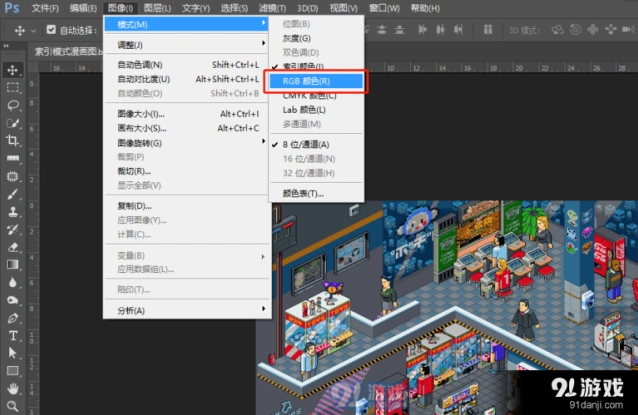Screen dimensions: 638x415
Task: Select the Zoom tool
Action: pos(13,406)
